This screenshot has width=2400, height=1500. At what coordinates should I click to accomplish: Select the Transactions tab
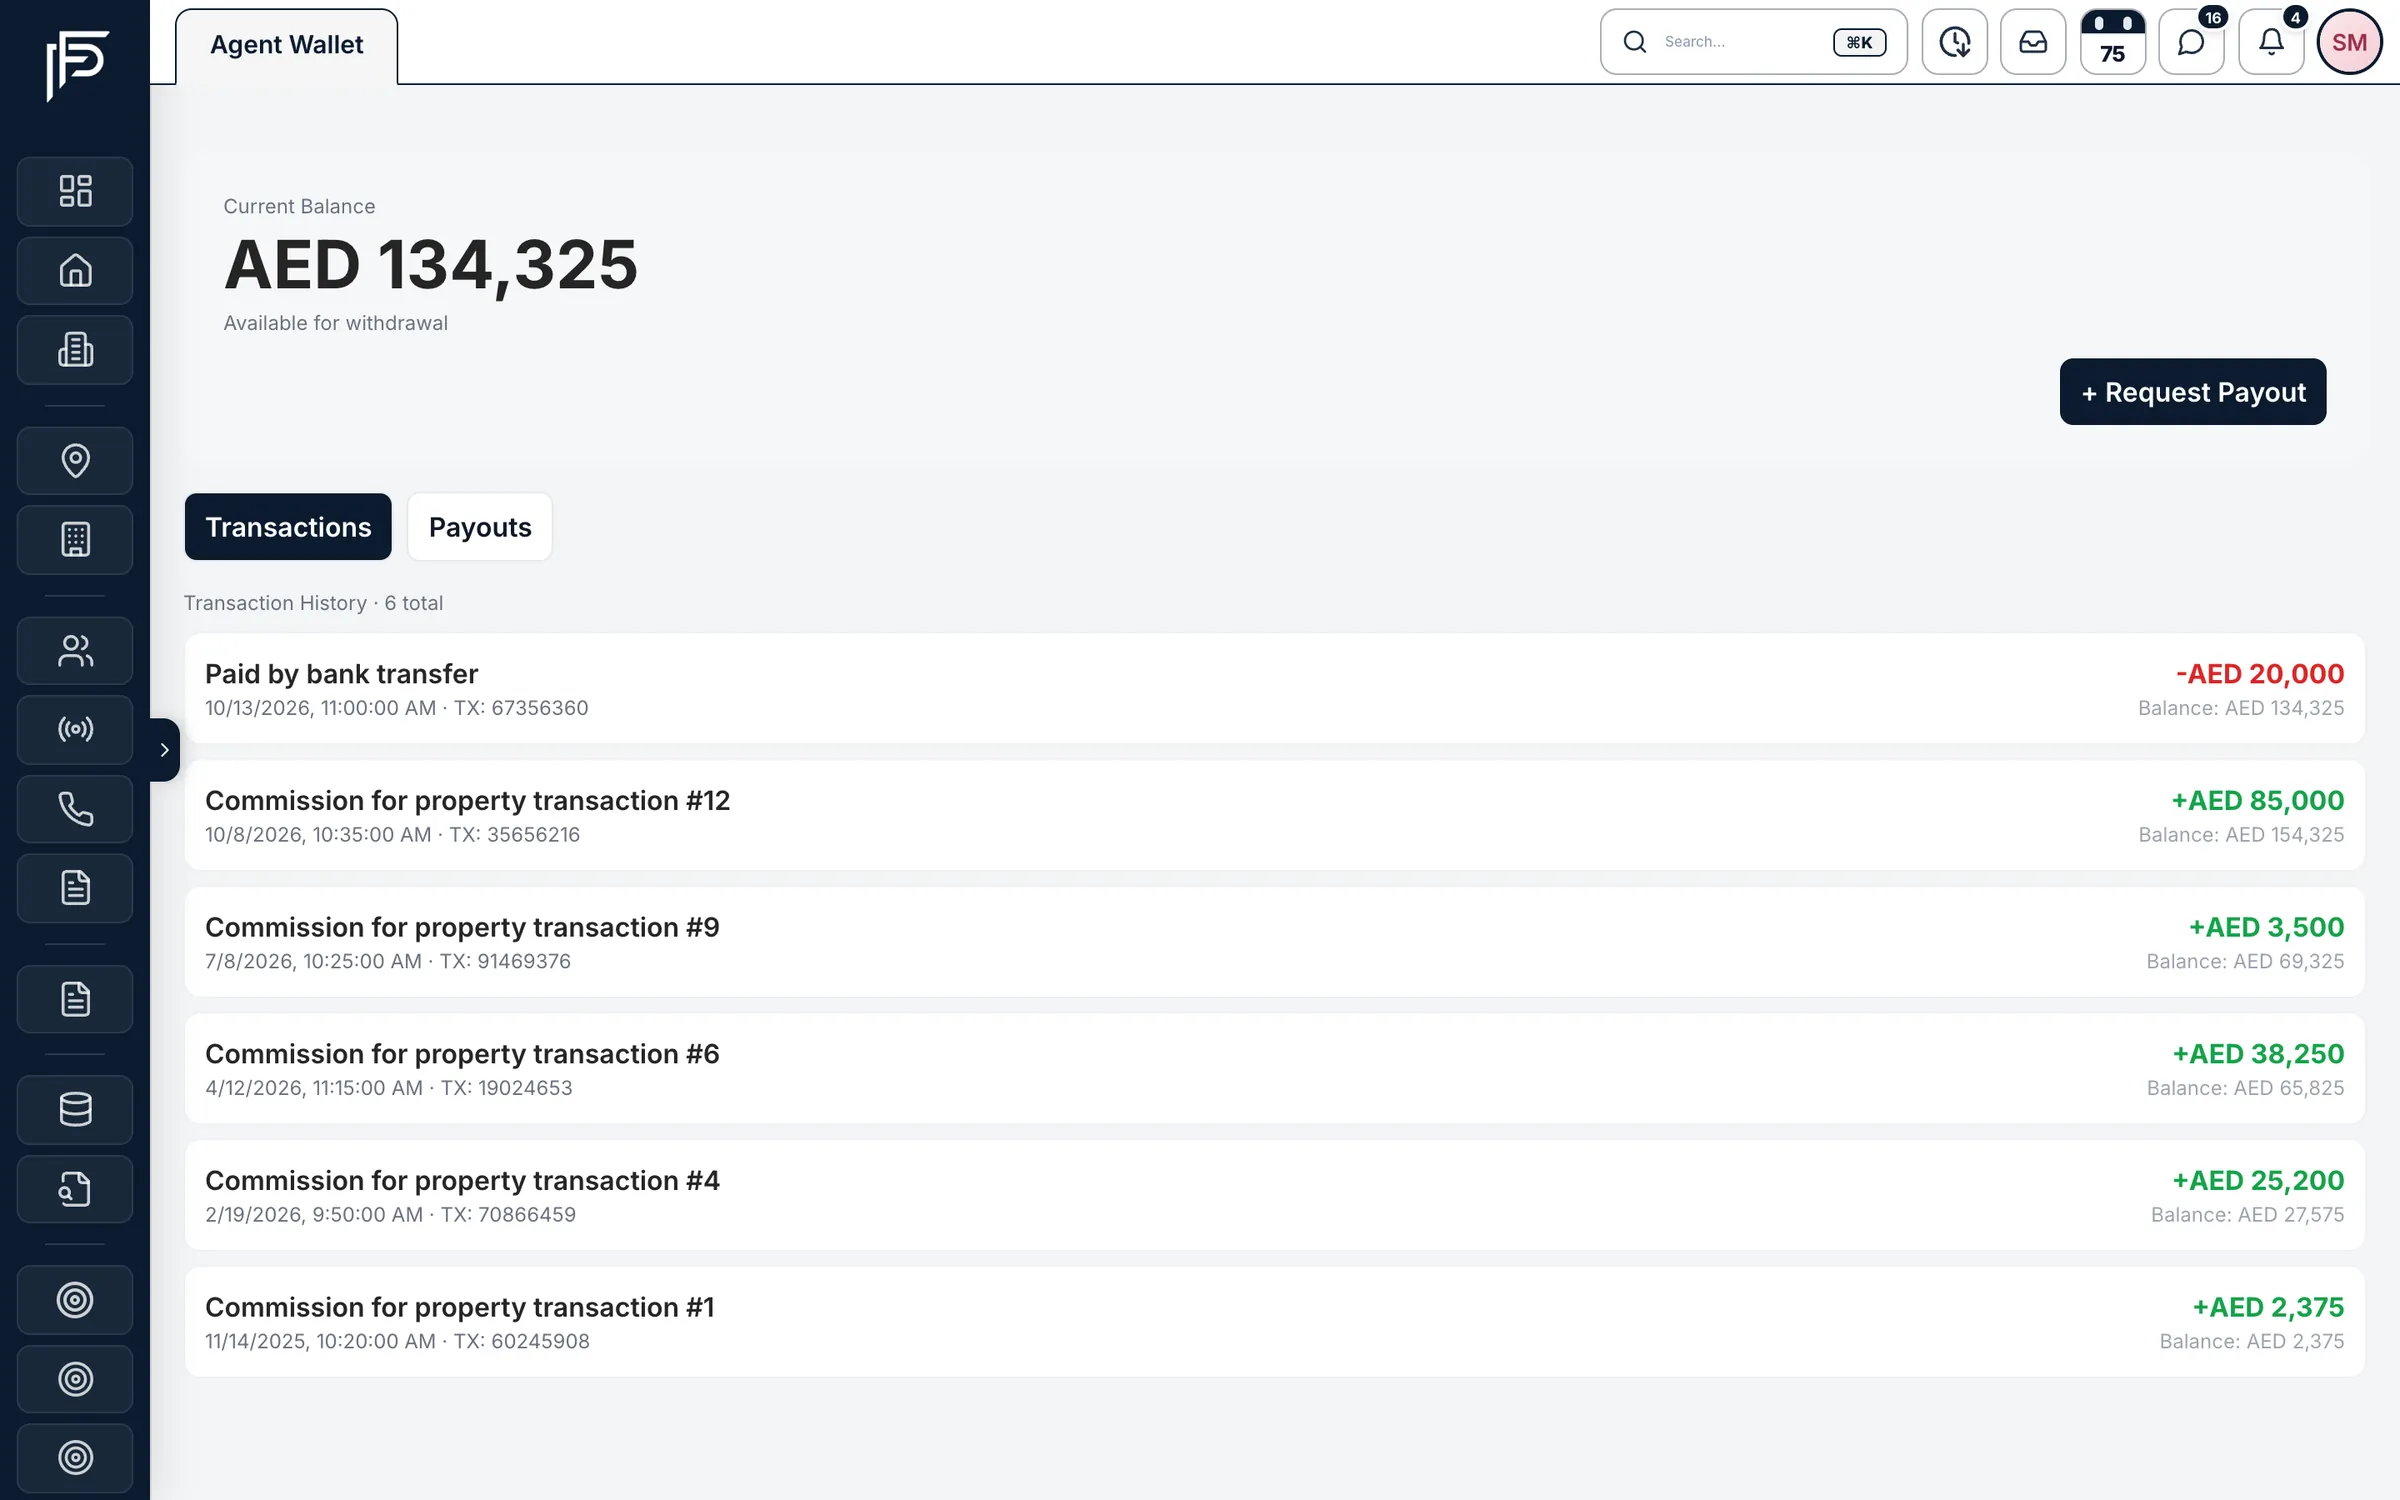pyautogui.click(x=288, y=527)
